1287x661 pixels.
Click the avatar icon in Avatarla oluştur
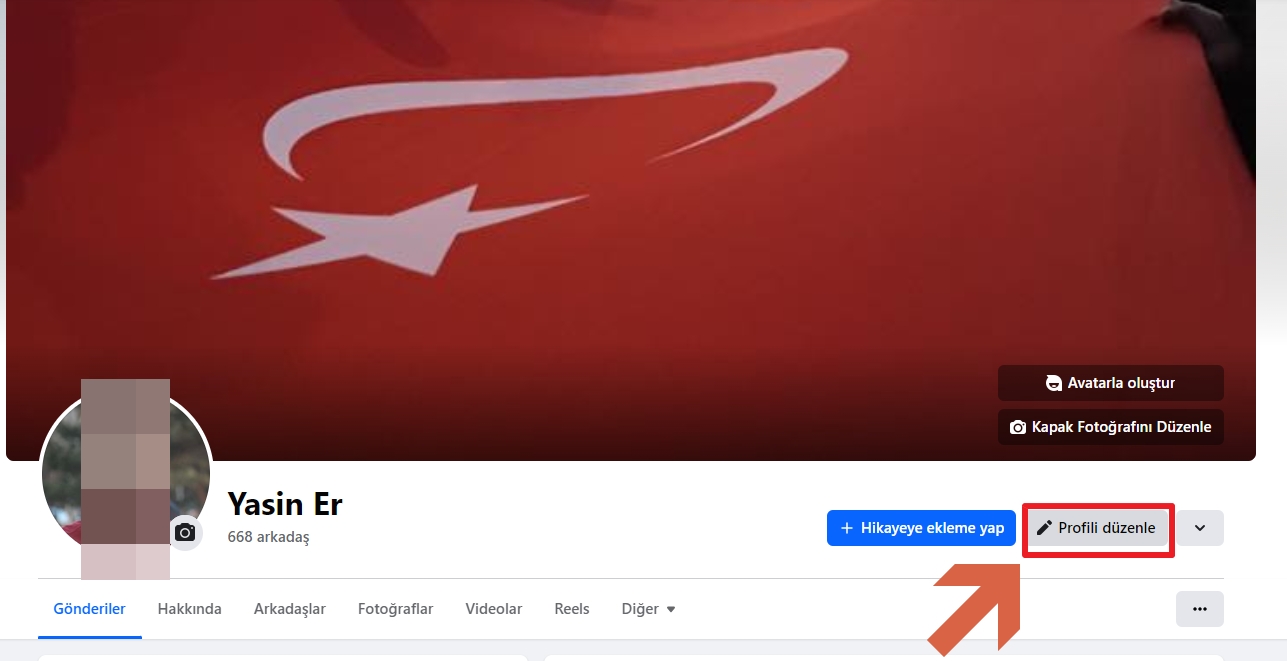1053,383
